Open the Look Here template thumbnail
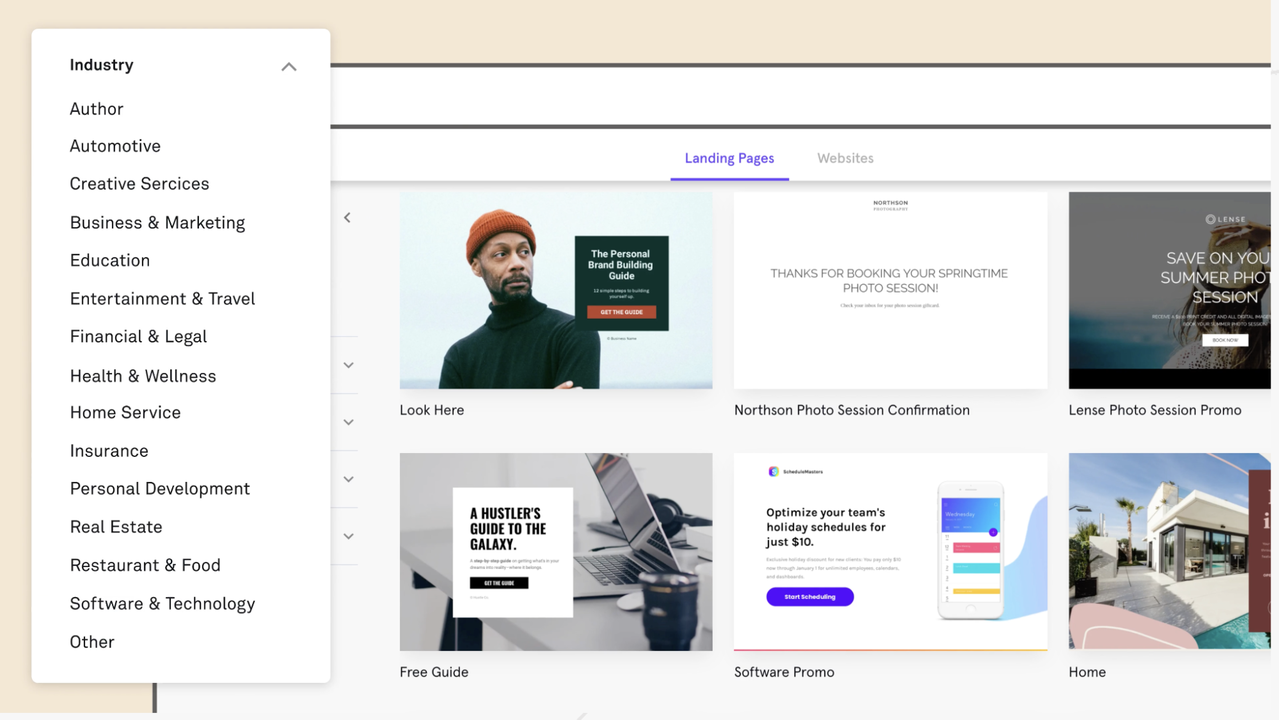Image resolution: width=1279 pixels, height=720 pixels. 556,290
